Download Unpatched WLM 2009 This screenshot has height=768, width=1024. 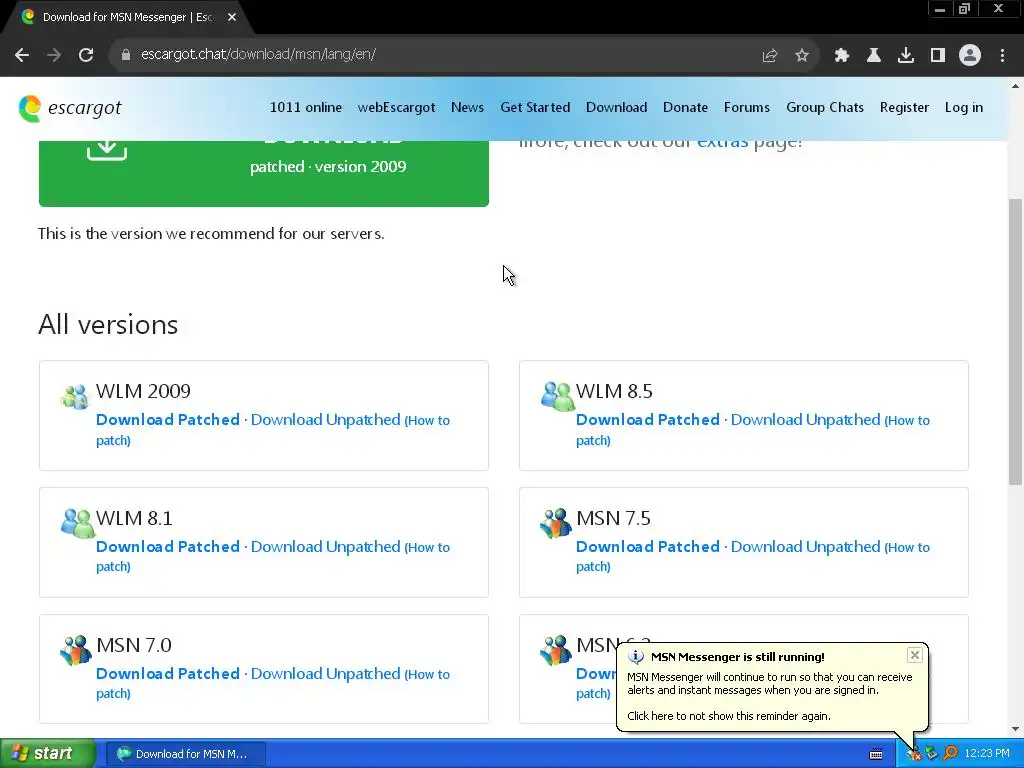(x=325, y=420)
